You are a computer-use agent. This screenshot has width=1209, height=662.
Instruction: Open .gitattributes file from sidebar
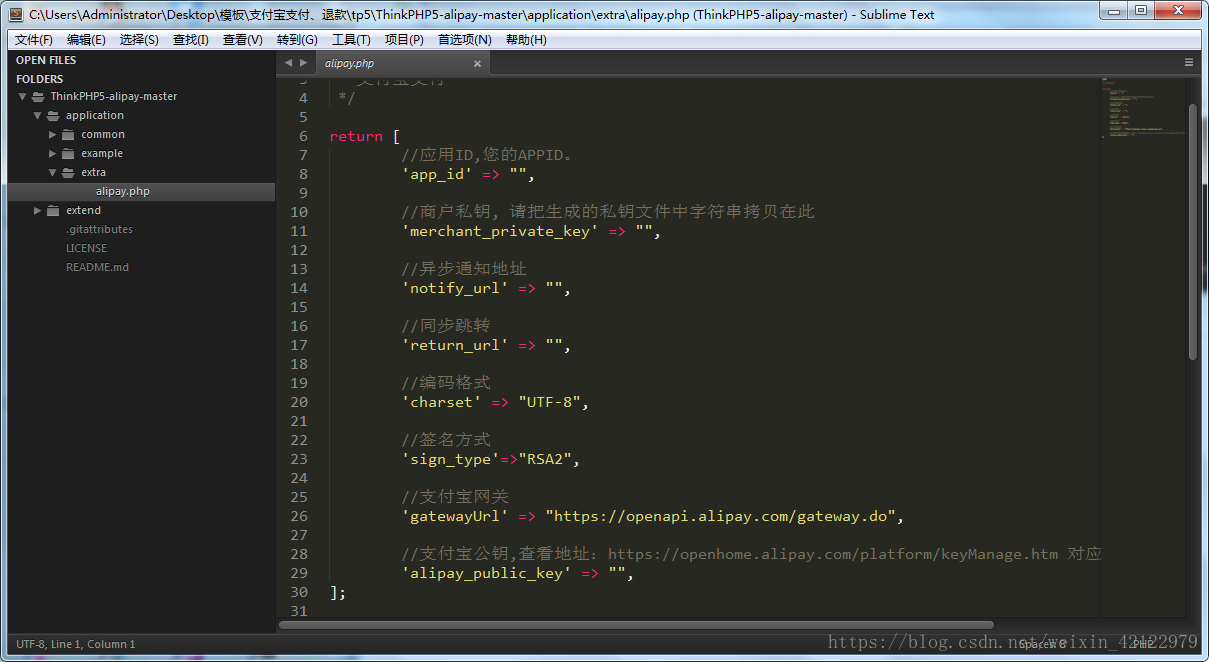tap(99, 229)
